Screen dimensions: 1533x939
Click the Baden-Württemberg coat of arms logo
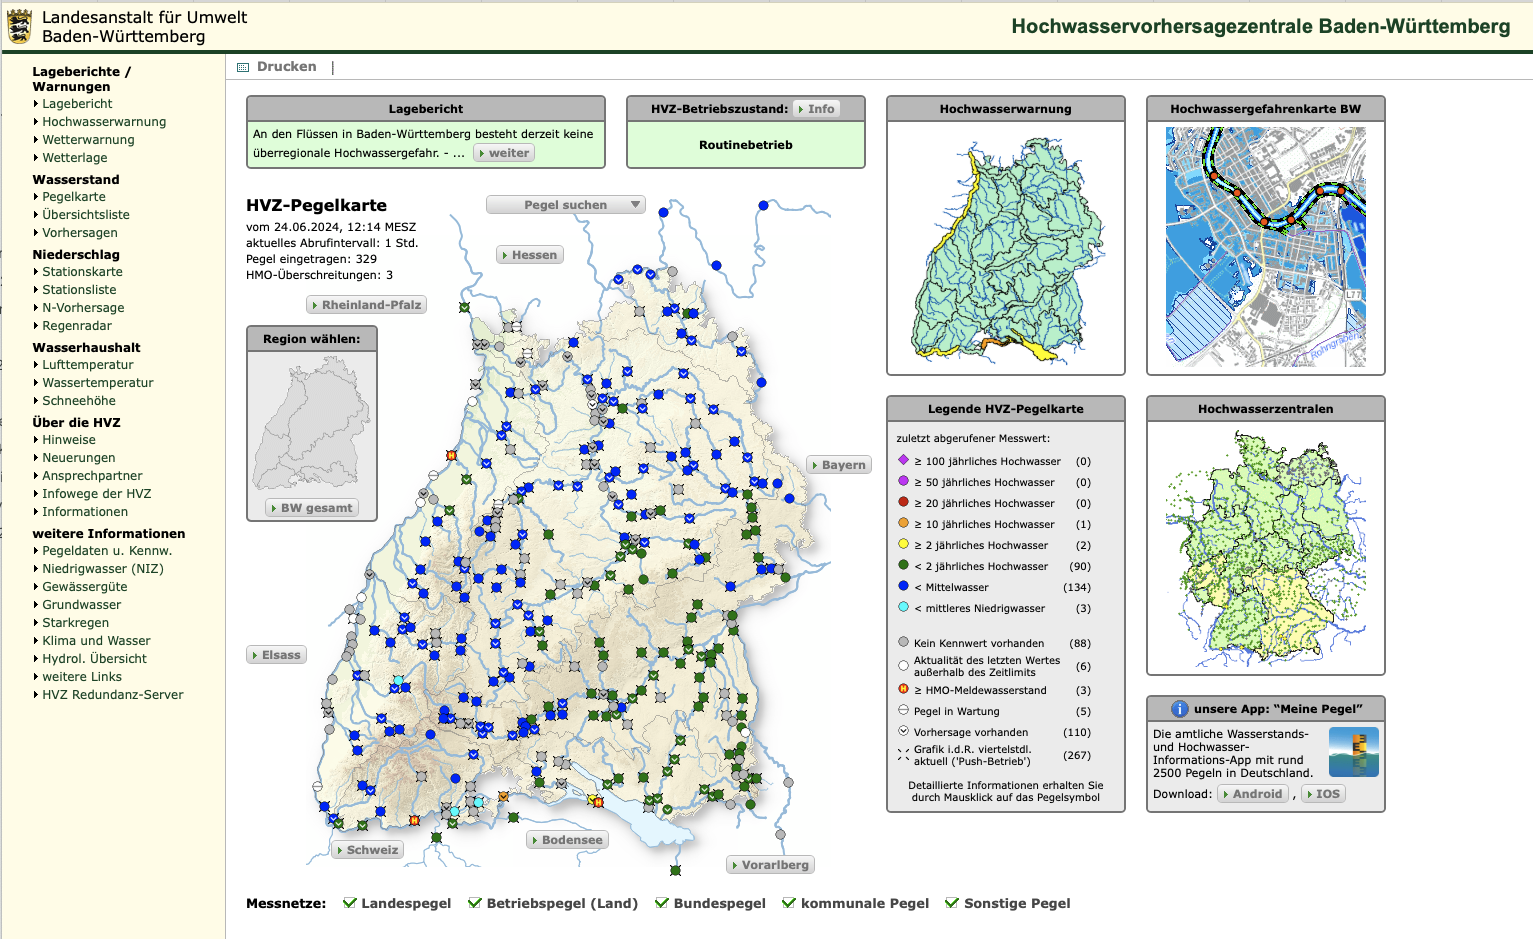click(19, 27)
